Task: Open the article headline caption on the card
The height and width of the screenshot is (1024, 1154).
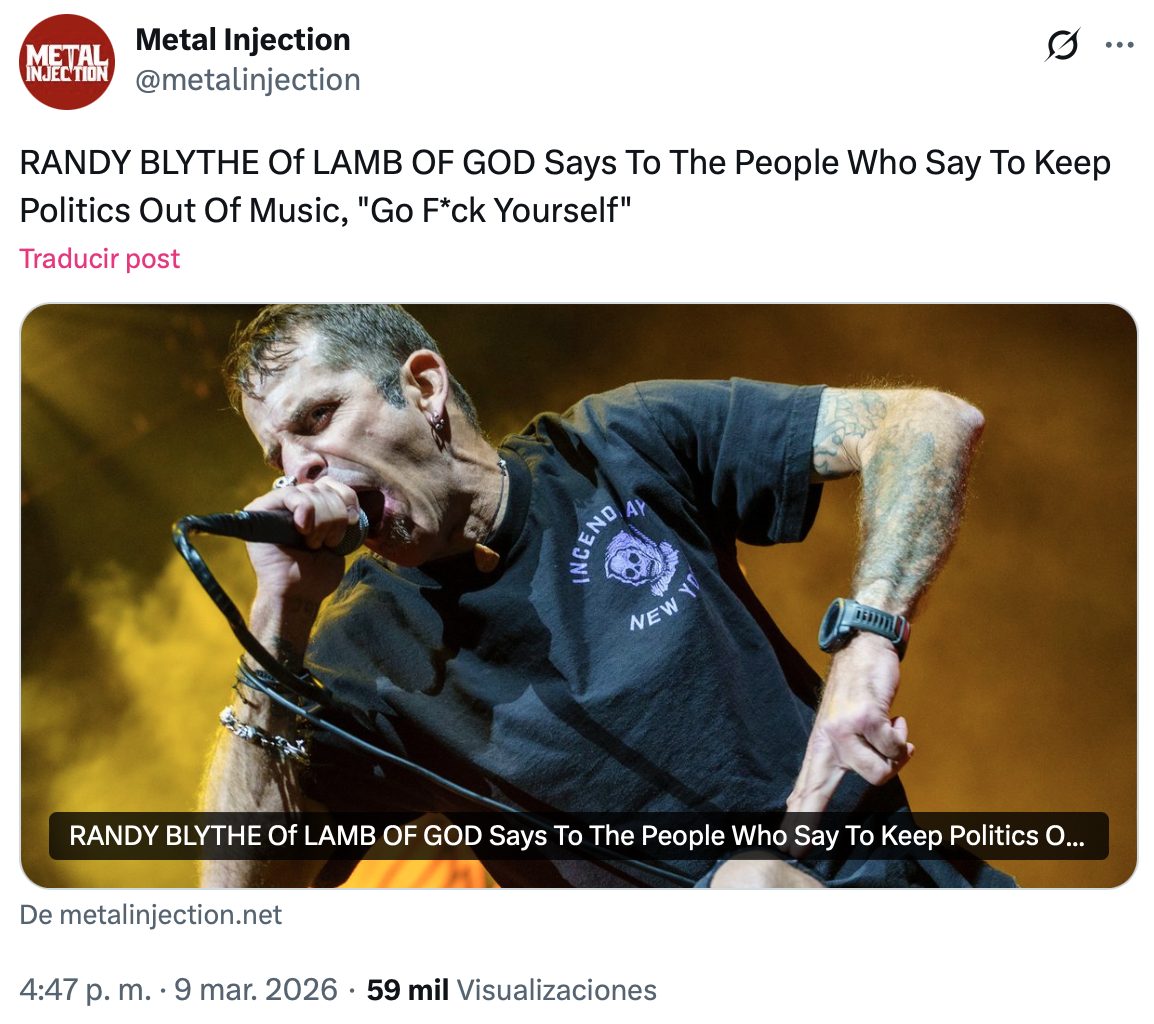Action: [578, 836]
